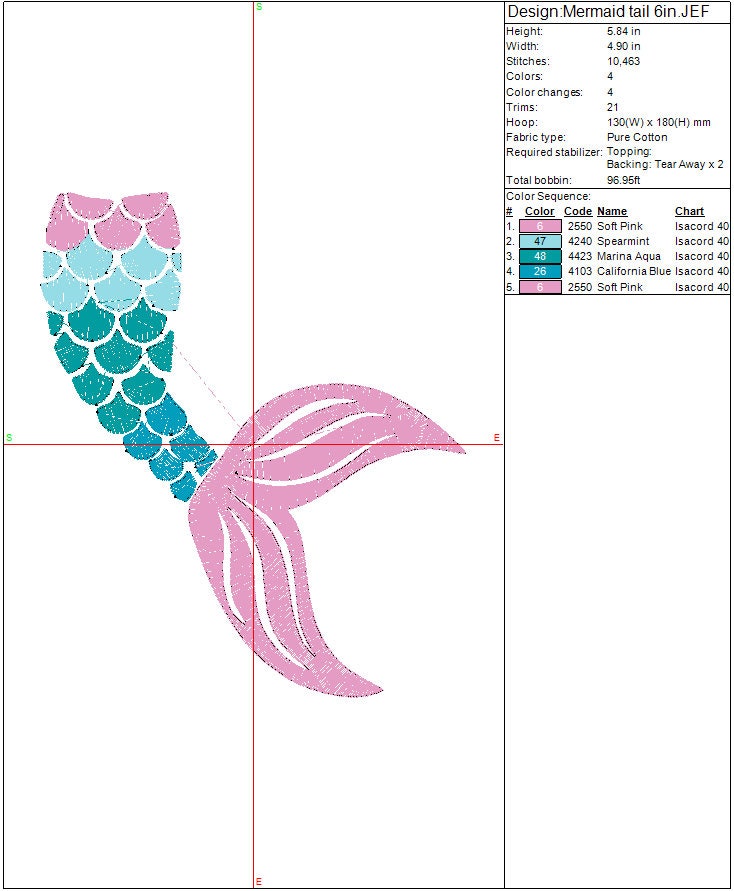Click the Soft Pink swatch in row 1

point(540,227)
